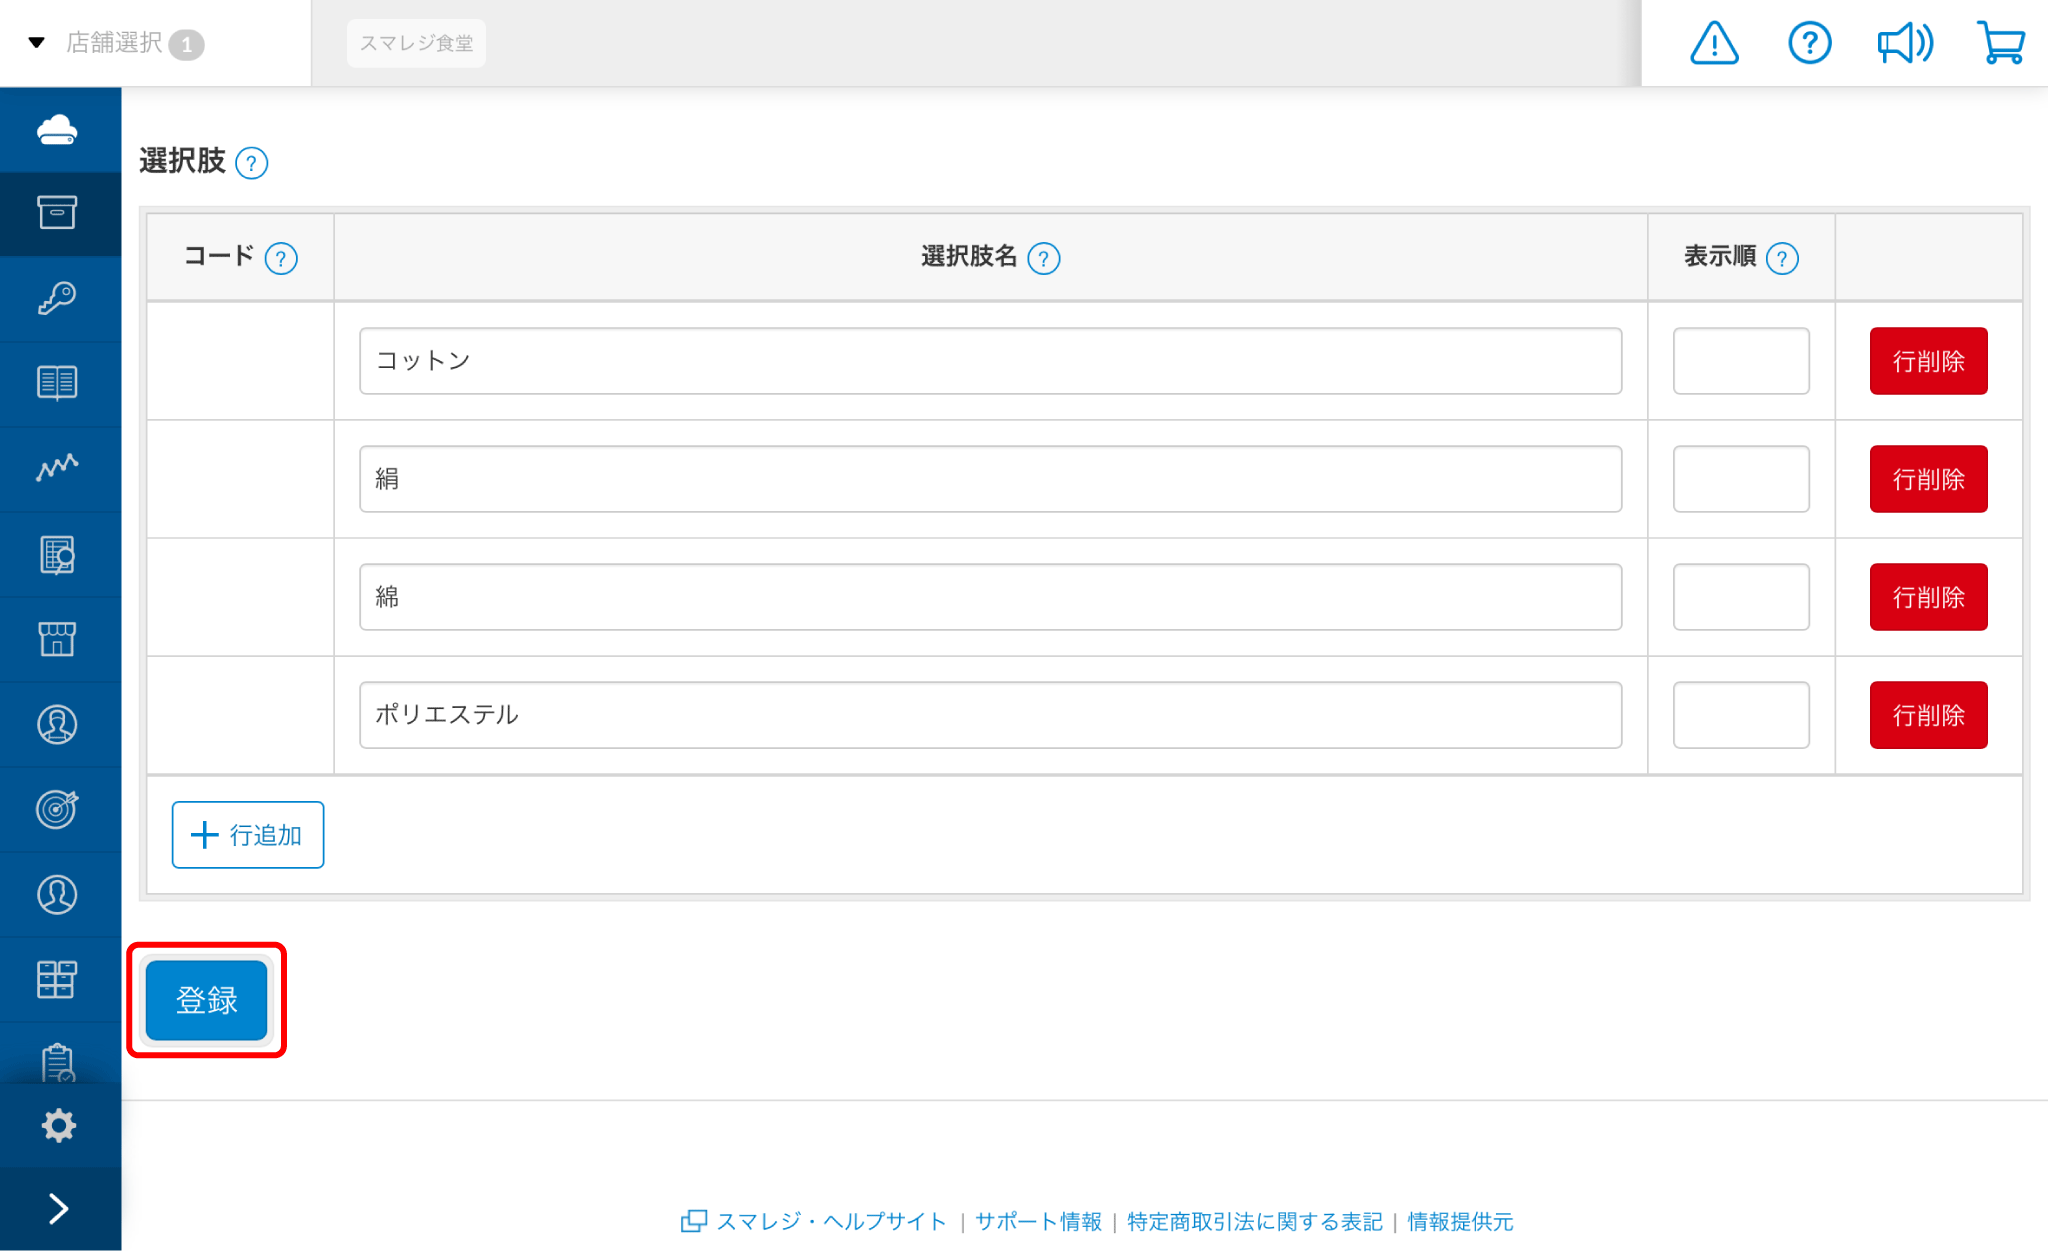This screenshot has height=1251, width=2048.
Task: Open 情報提供元 footer link
Action: pyautogui.click(x=1460, y=1221)
